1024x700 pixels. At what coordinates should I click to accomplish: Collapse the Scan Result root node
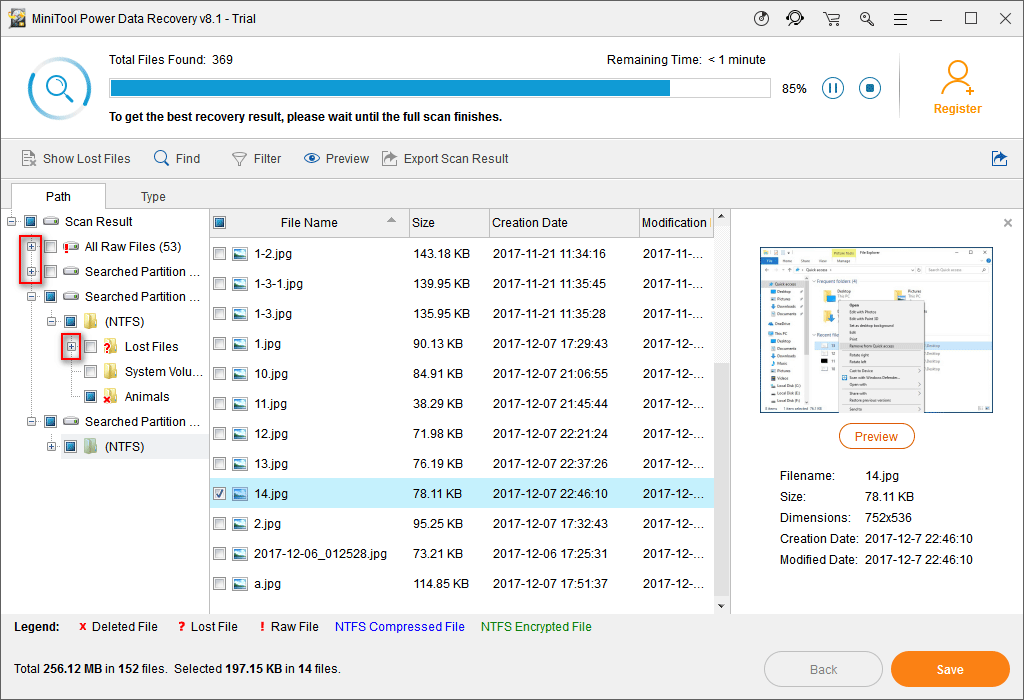[x=11, y=222]
